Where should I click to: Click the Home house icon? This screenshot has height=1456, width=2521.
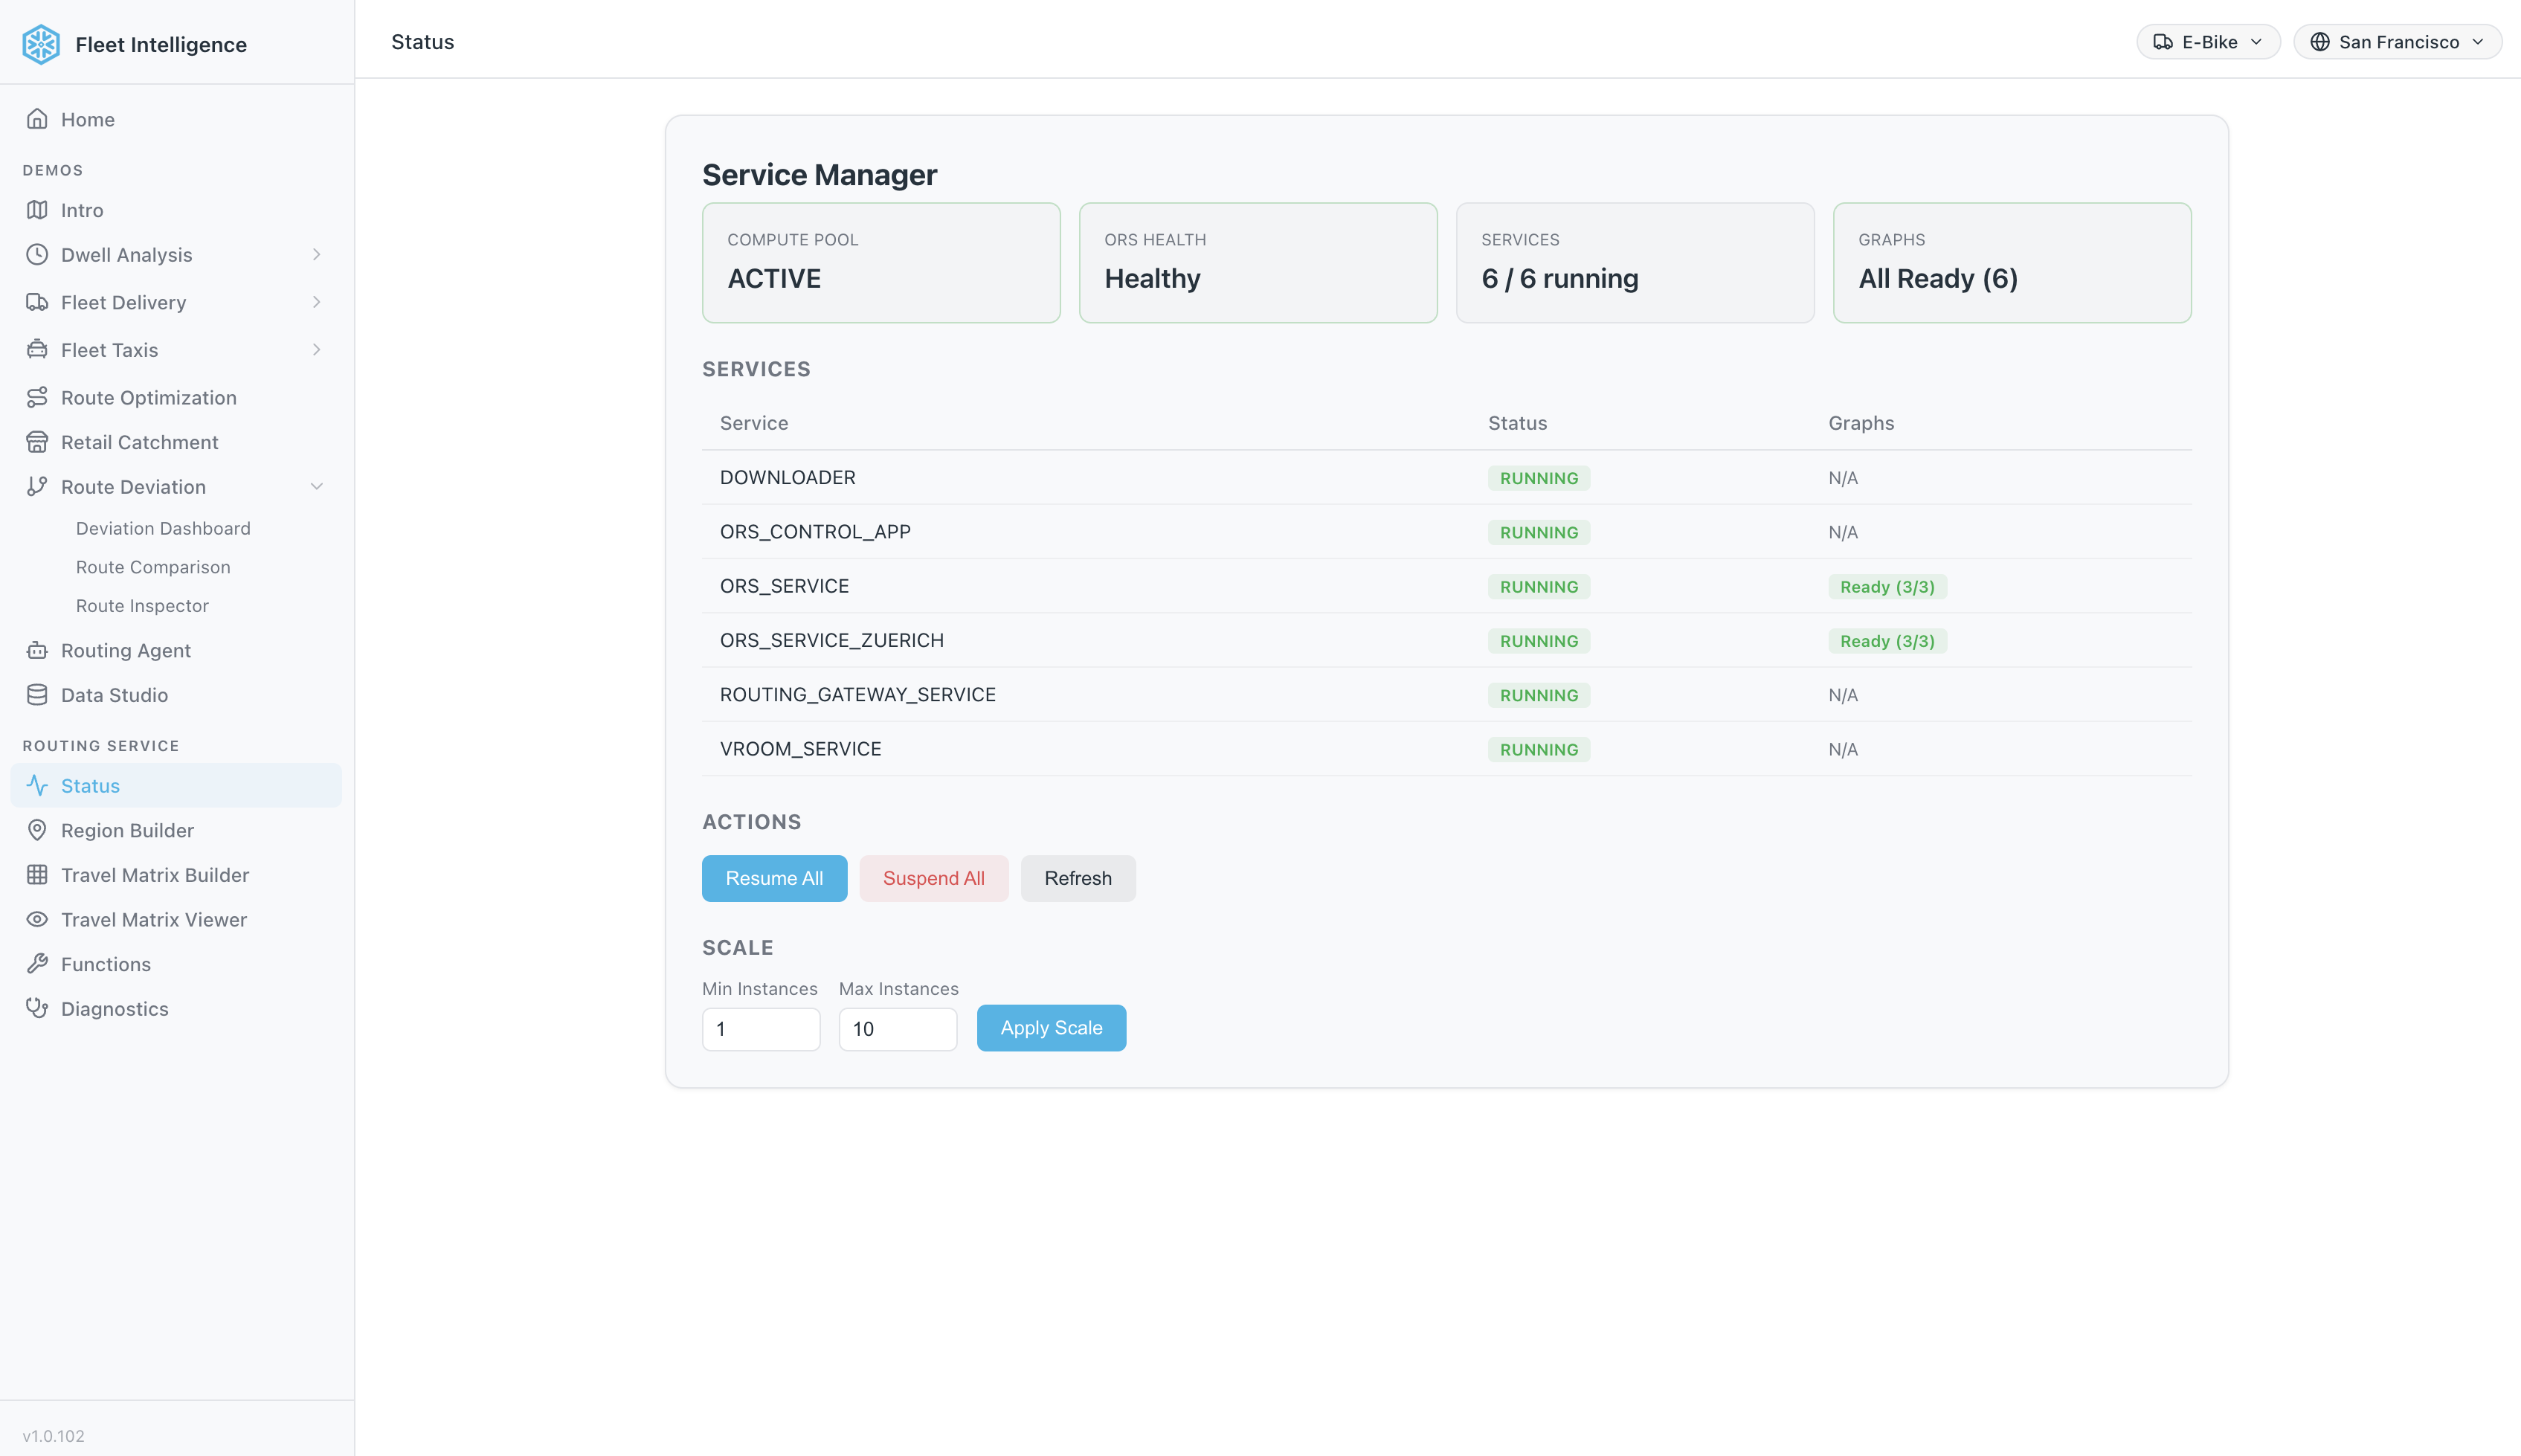[x=37, y=119]
